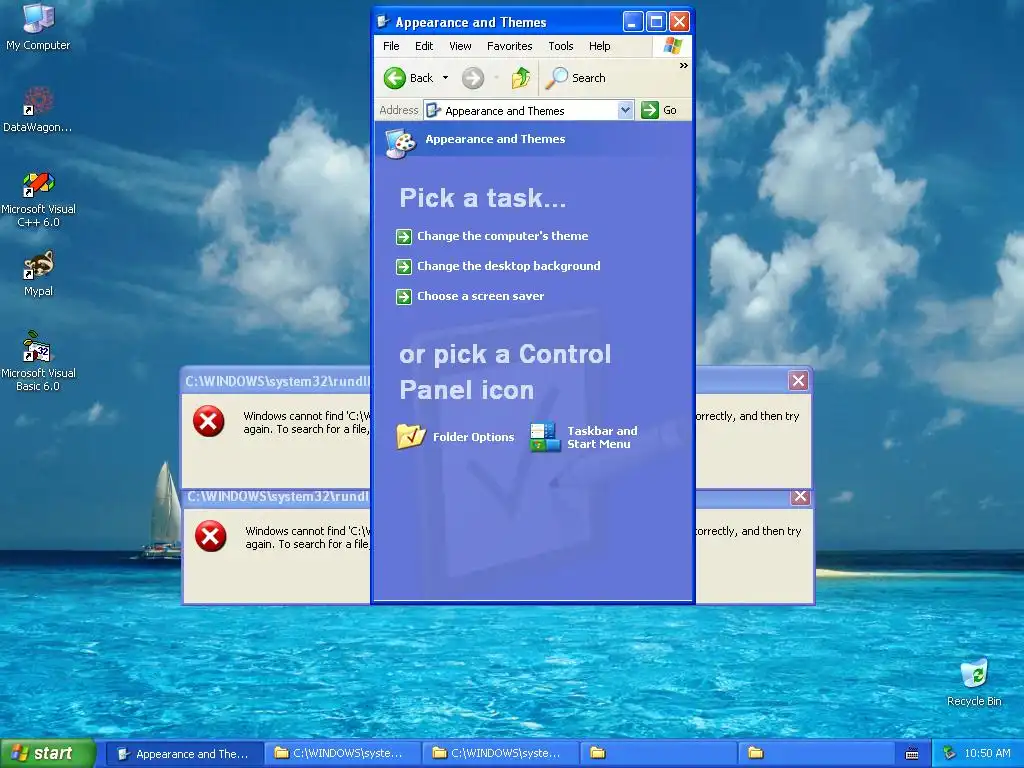Click the keyboard icon in taskbar
1024x768 pixels.
tap(912, 754)
